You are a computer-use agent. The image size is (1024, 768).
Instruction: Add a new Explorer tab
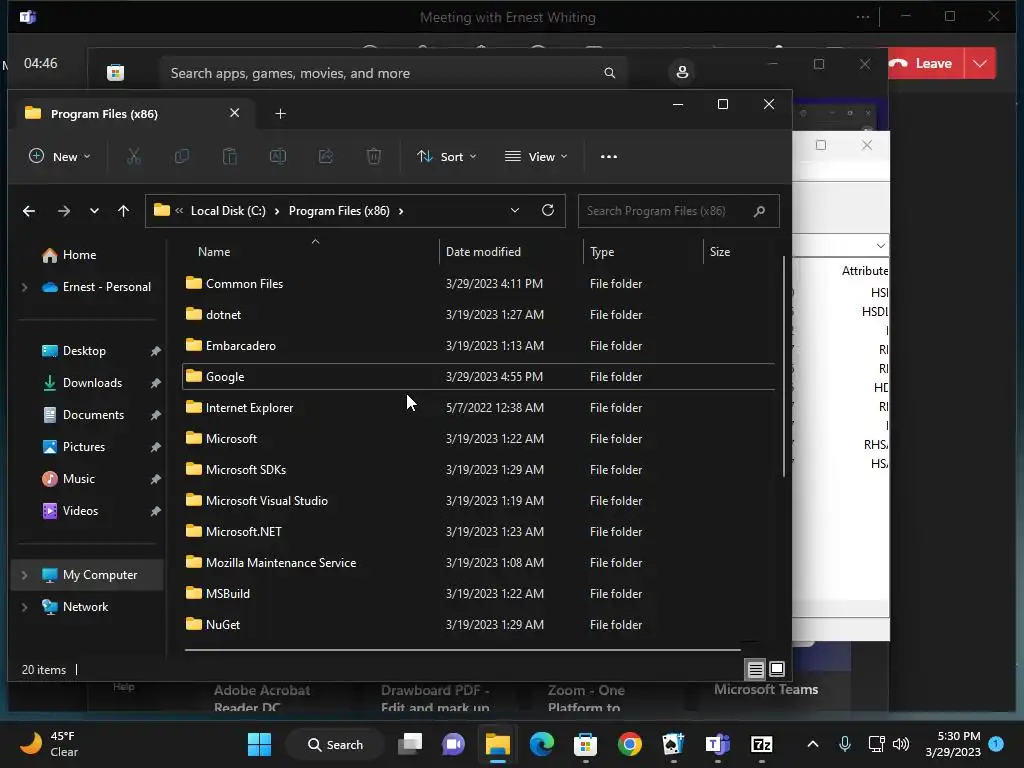click(280, 114)
